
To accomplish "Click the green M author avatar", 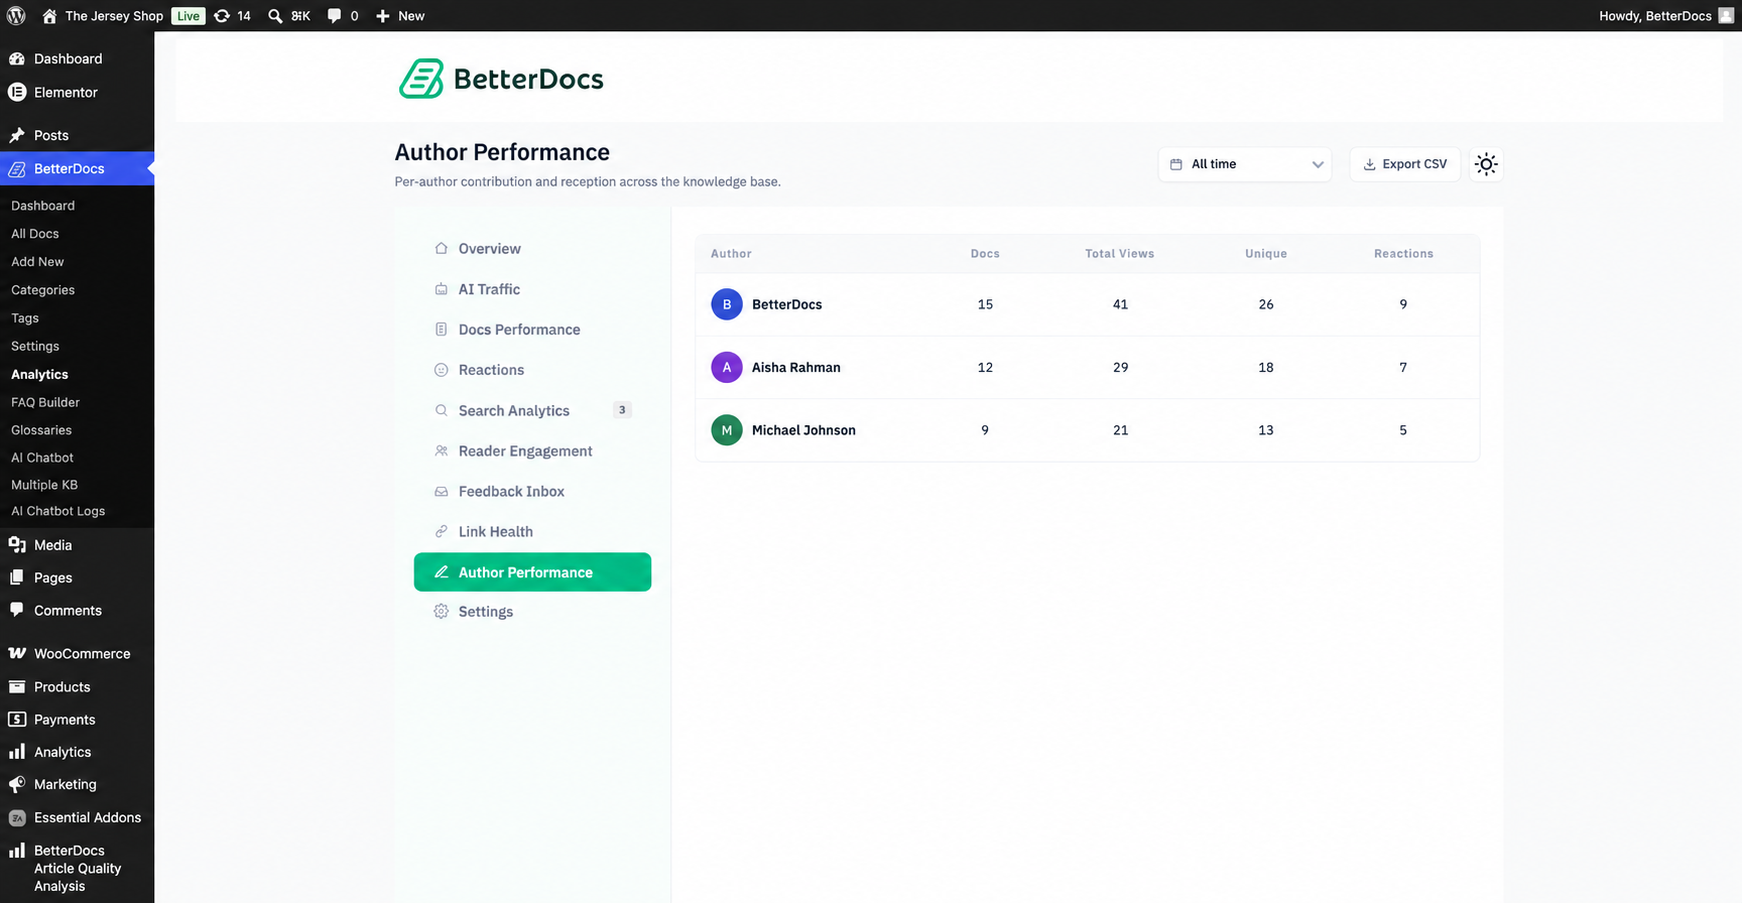I will click(x=727, y=430).
